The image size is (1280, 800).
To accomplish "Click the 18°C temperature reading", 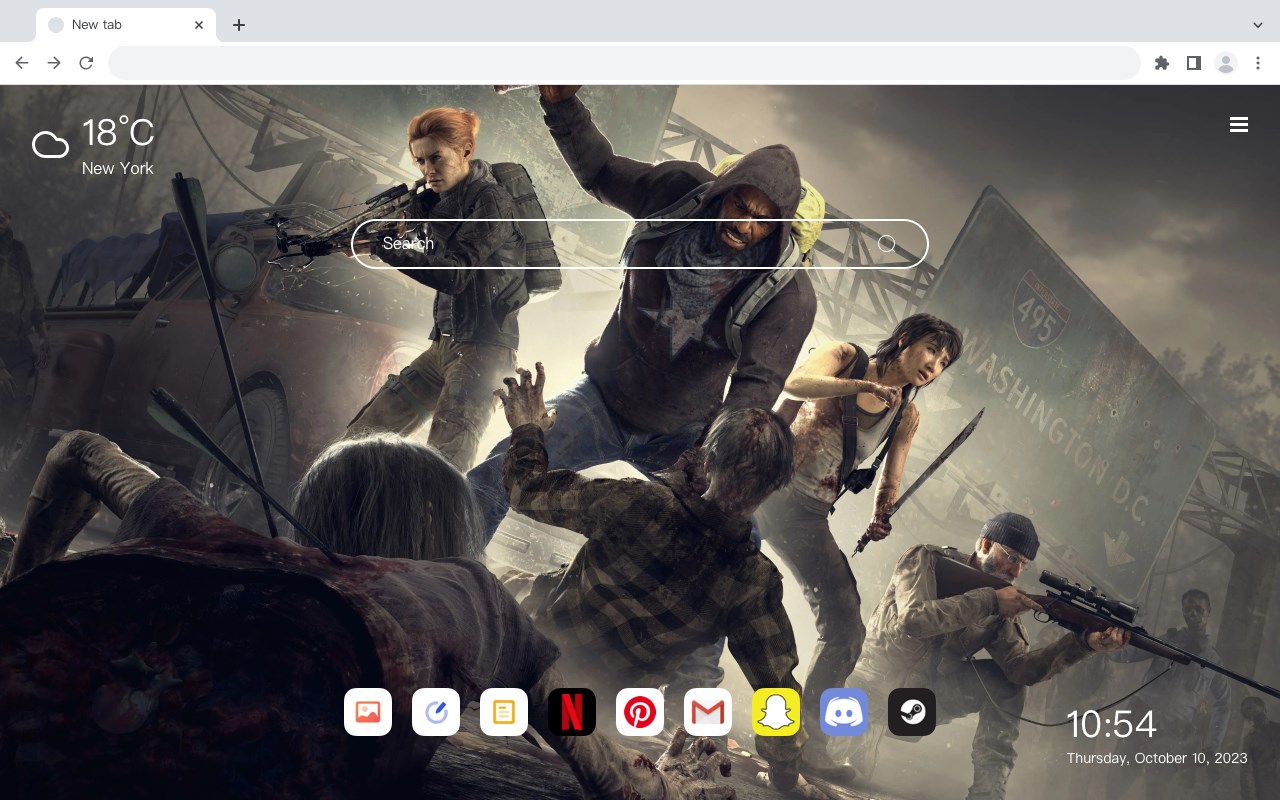I will coord(118,132).
